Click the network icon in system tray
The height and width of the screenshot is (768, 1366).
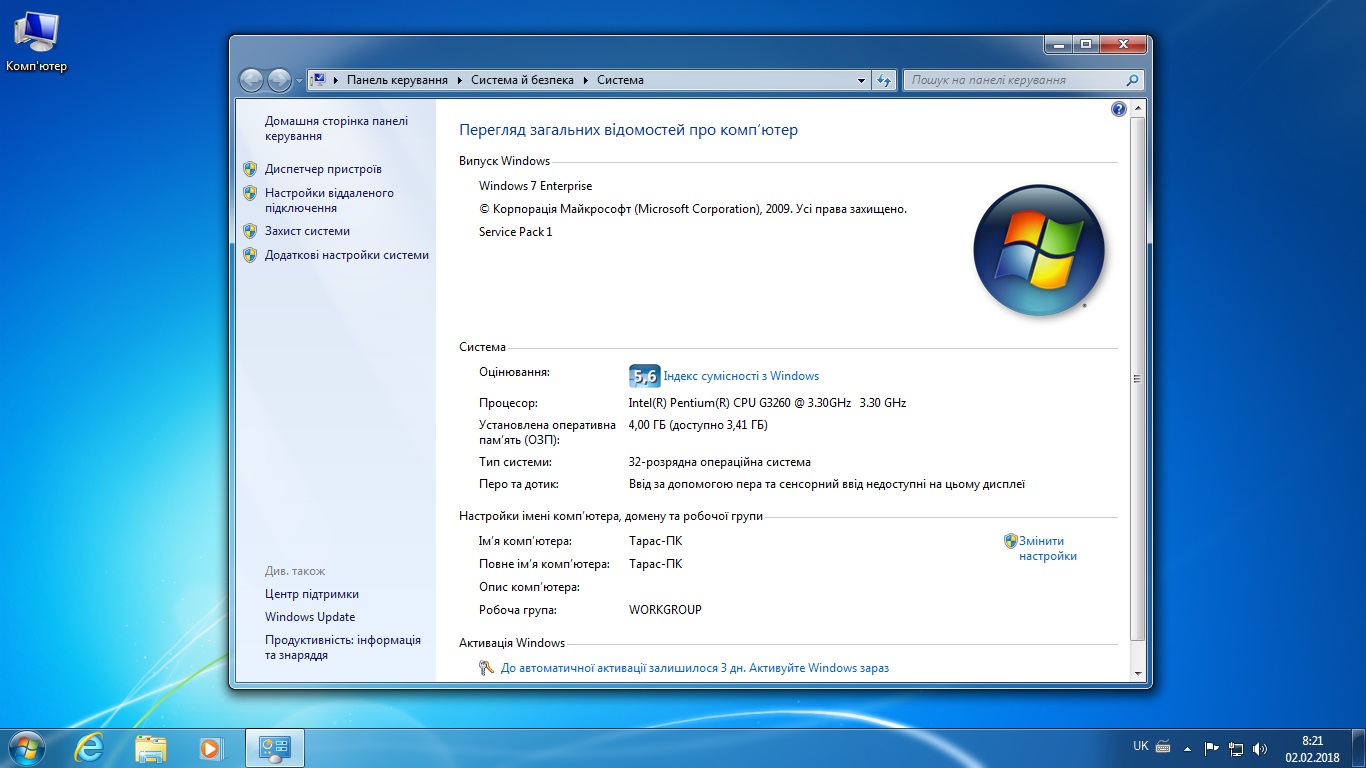pos(1236,747)
